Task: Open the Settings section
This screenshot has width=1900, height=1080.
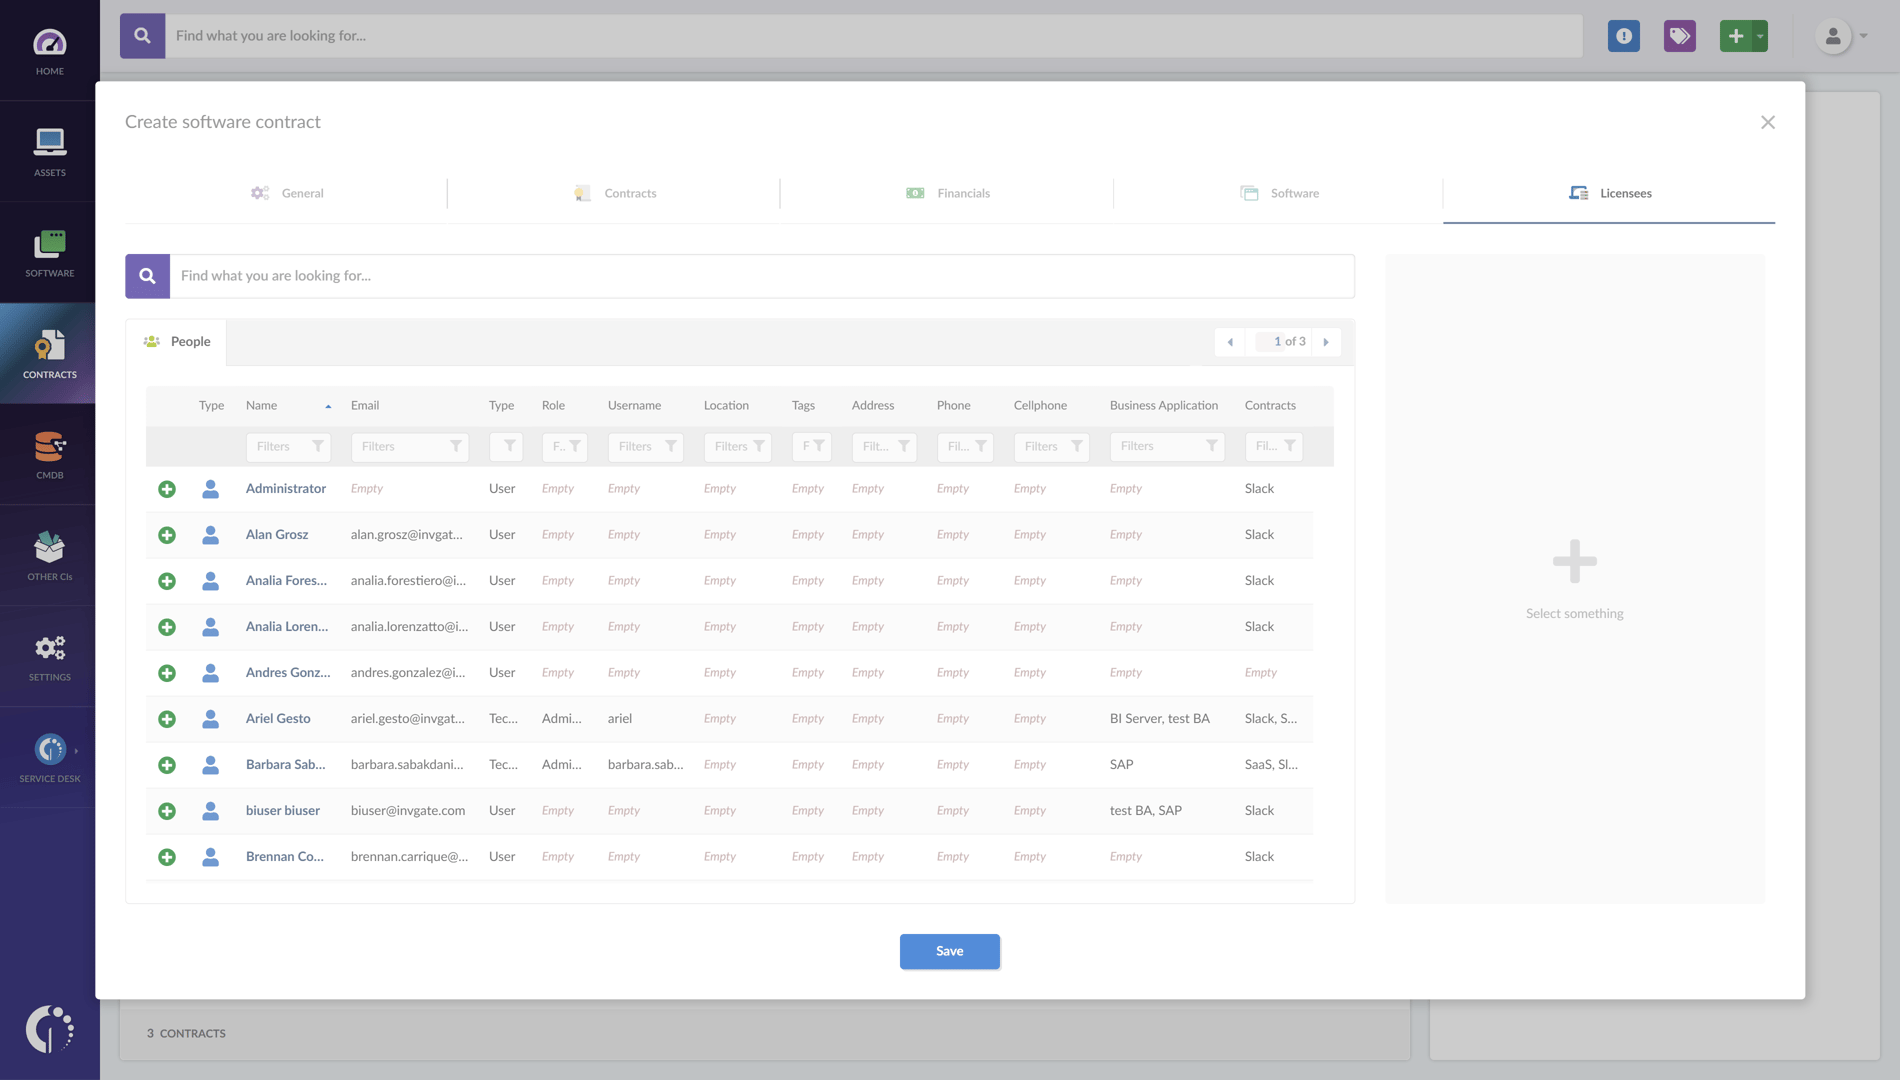Action: pos(49,655)
